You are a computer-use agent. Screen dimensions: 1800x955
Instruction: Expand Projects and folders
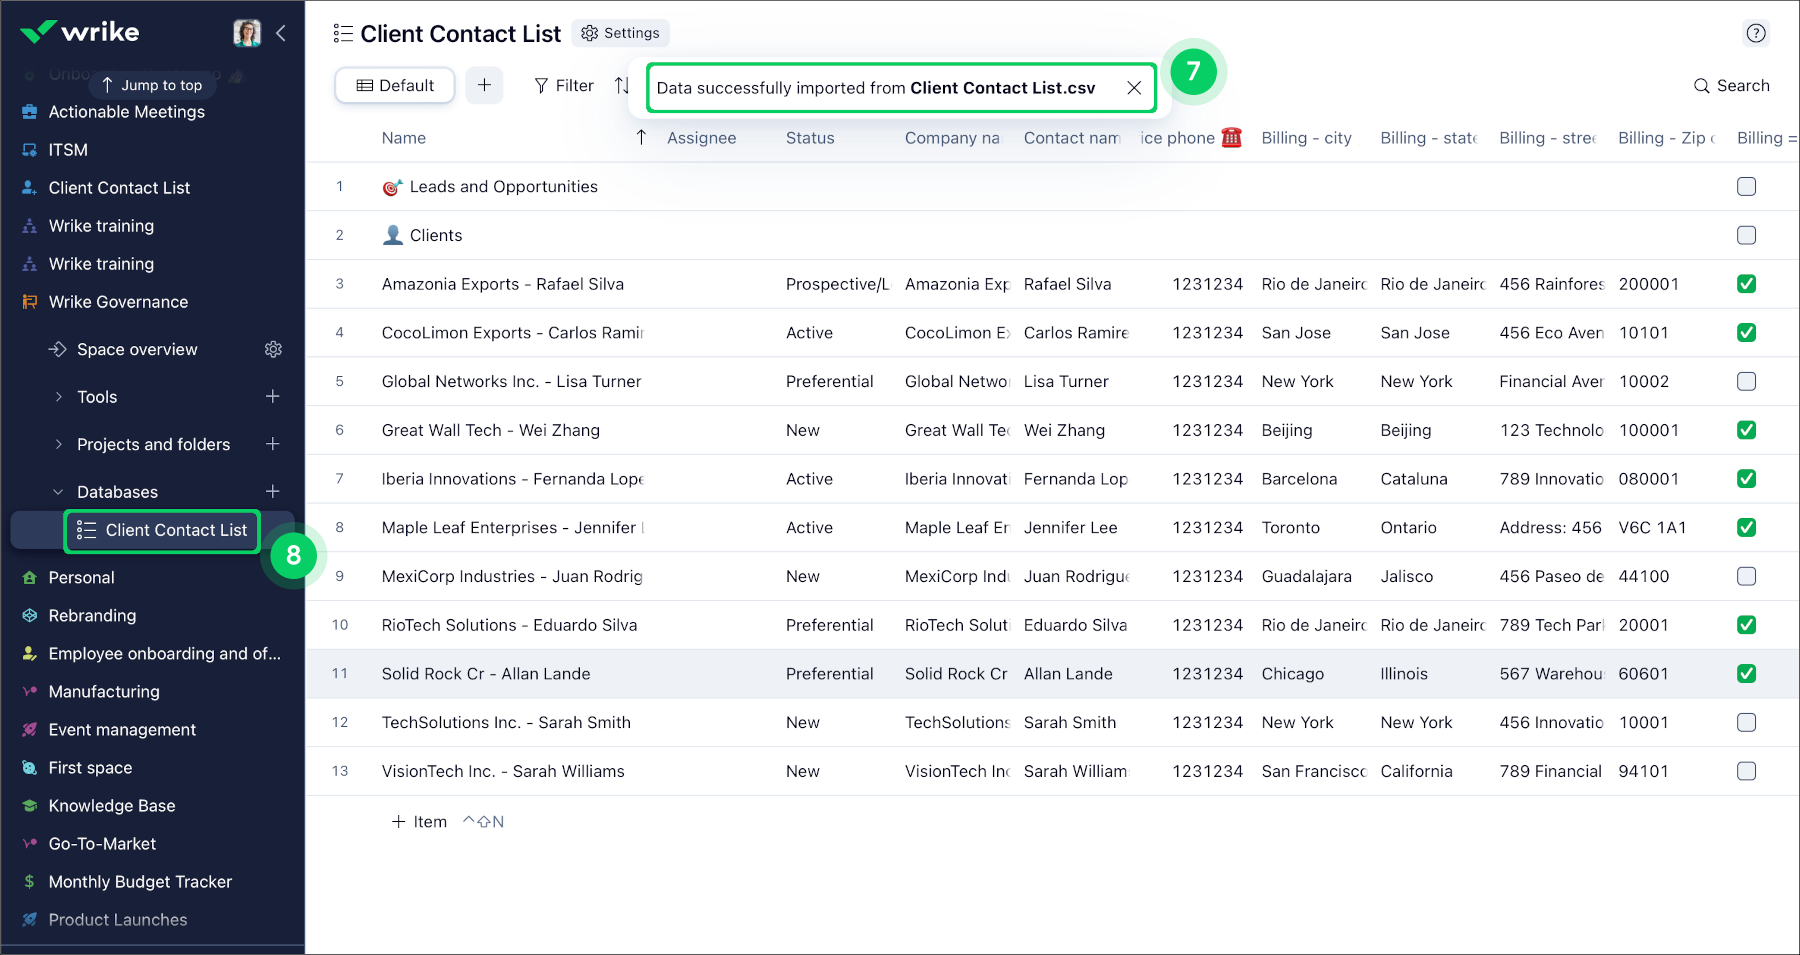click(x=58, y=444)
